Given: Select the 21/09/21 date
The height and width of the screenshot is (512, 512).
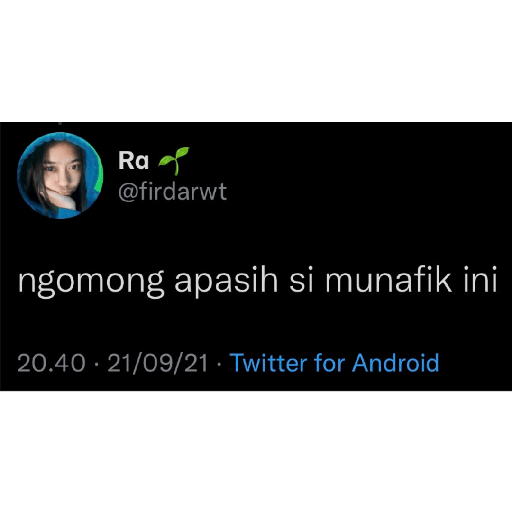Looking at the screenshot, I should tap(158, 363).
